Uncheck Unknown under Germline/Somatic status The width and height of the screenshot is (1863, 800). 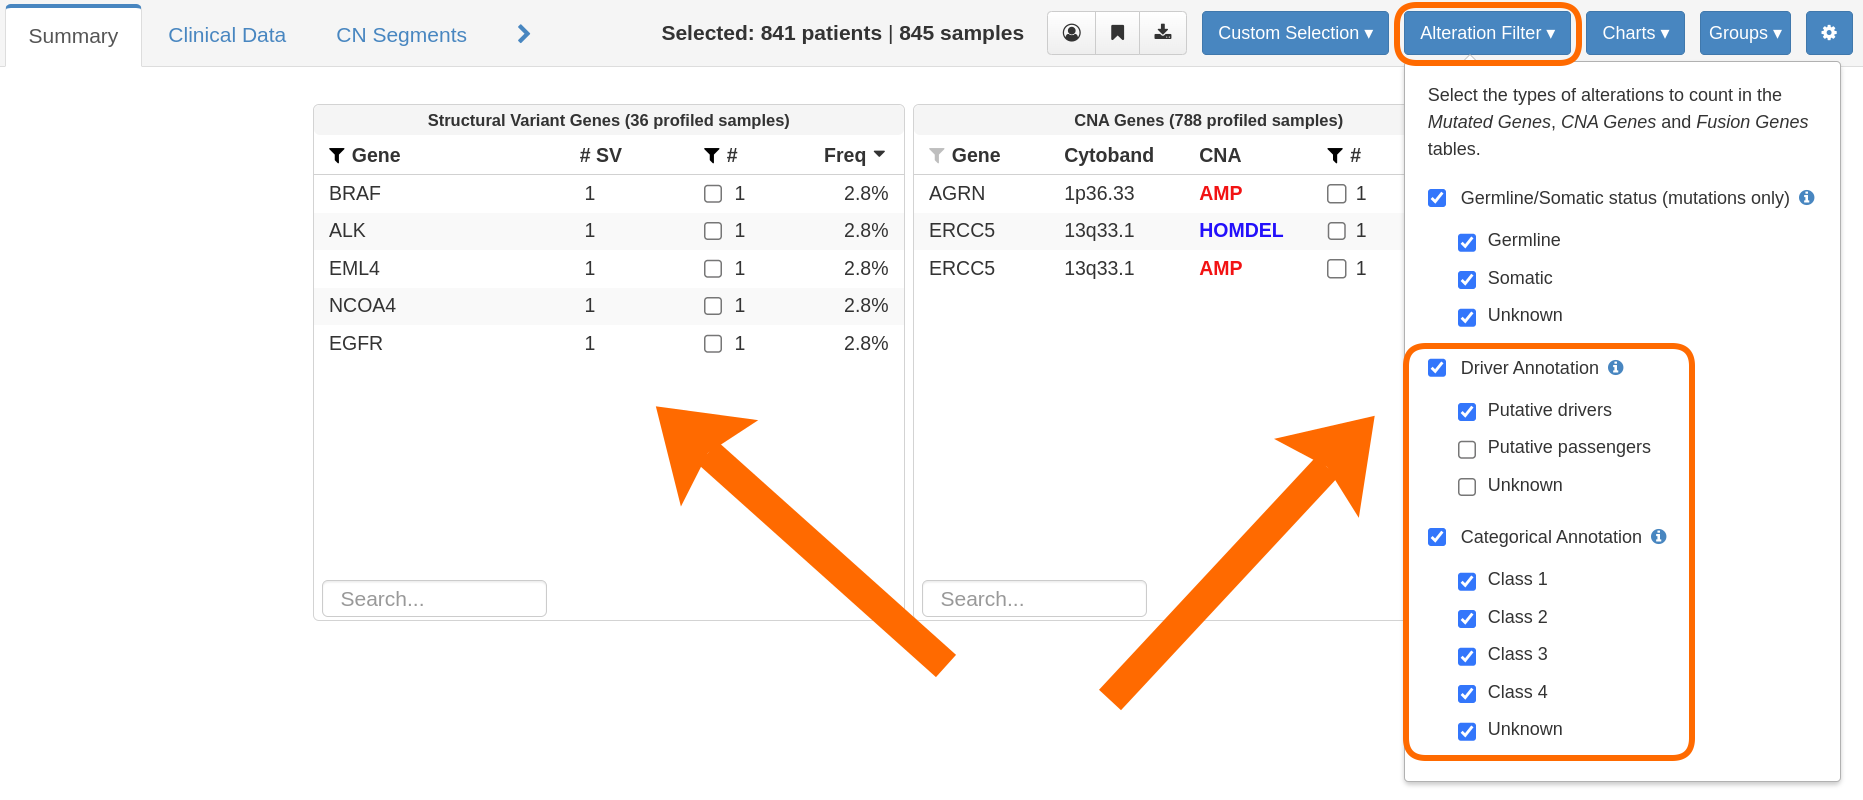pos(1467,317)
